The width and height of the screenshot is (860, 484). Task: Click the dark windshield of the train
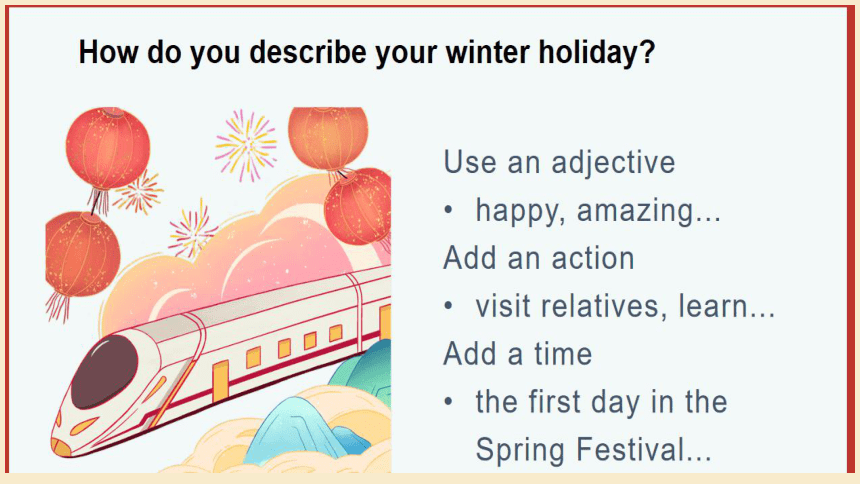pos(104,372)
